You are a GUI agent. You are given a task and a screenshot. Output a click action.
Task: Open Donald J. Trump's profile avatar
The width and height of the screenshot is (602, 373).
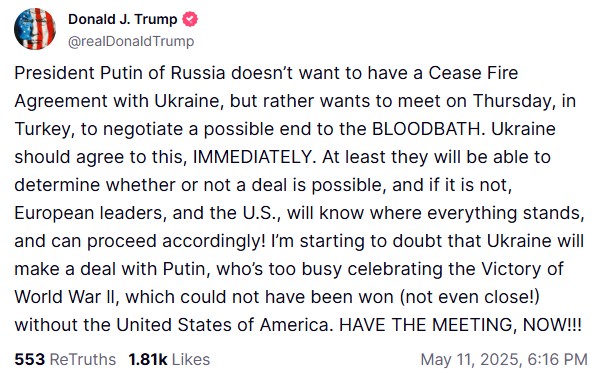coord(35,29)
